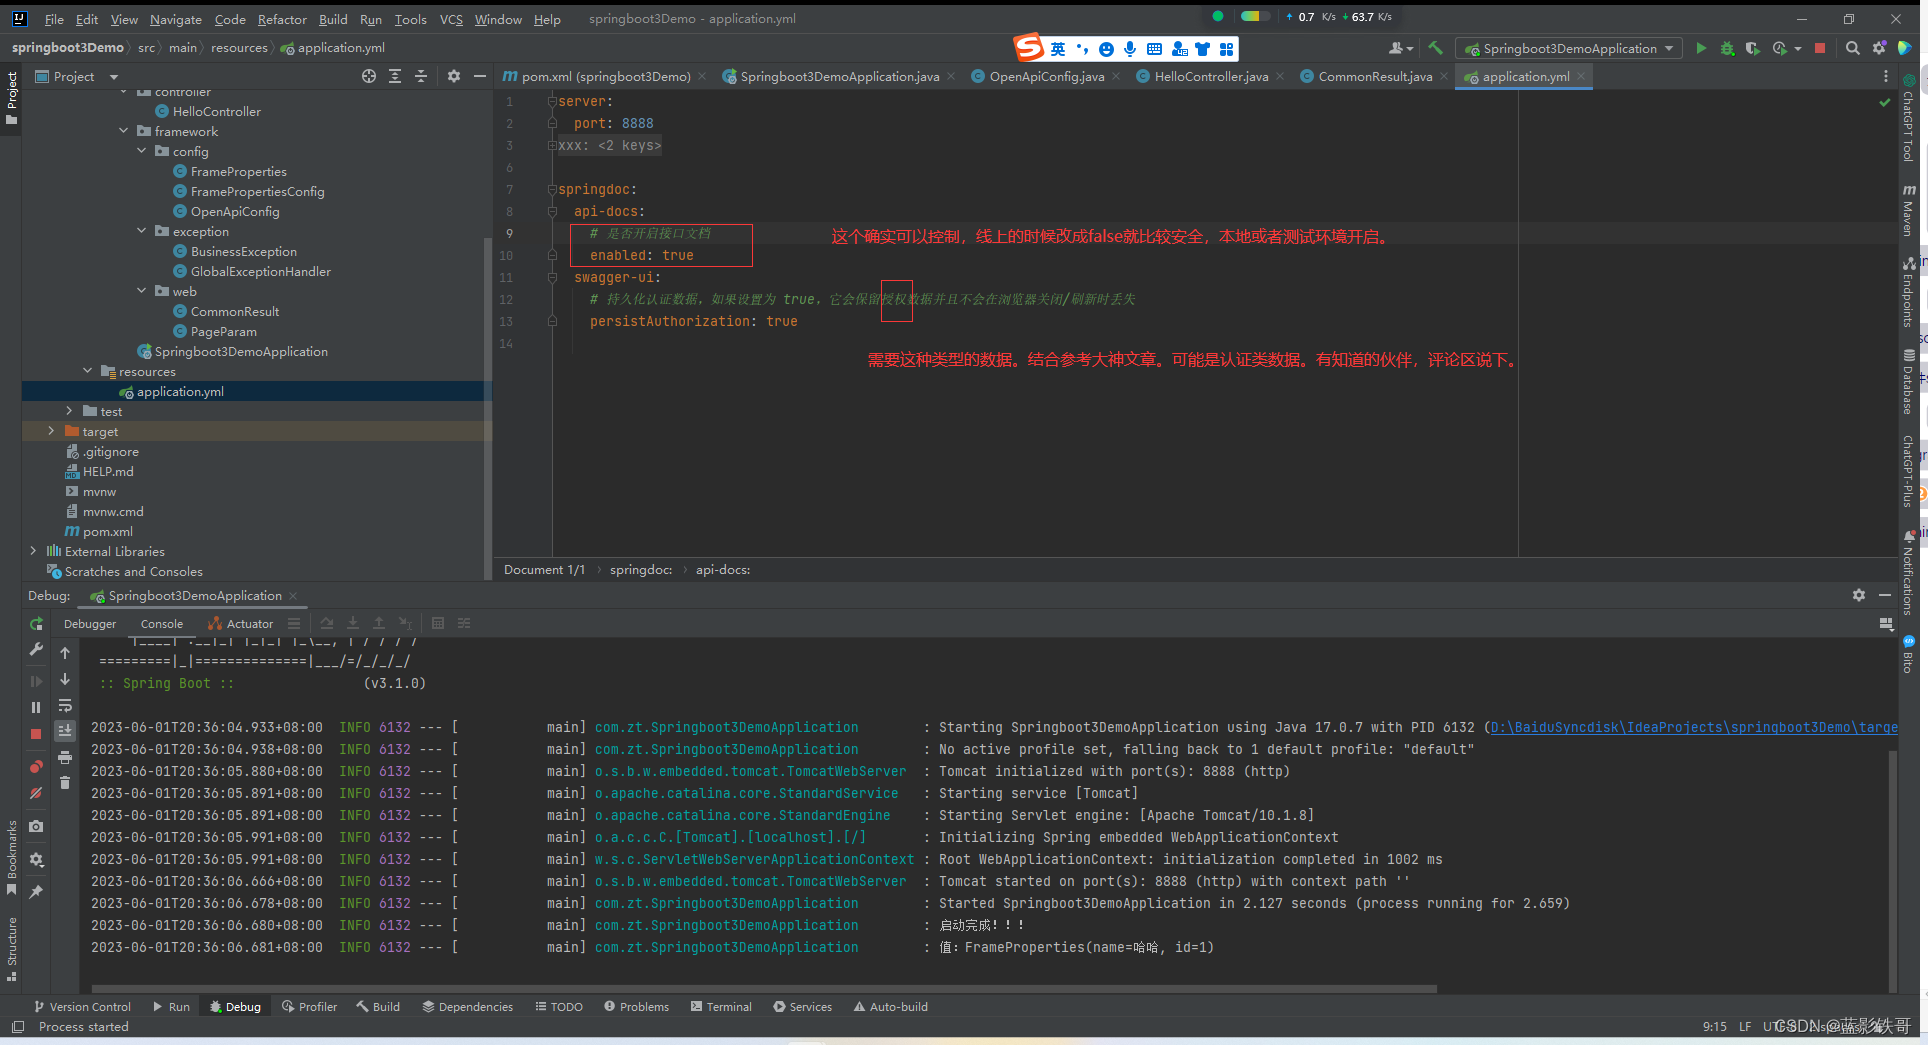Open the VCS menu
Screen dimensions: 1928x1045
[x=451, y=19]
